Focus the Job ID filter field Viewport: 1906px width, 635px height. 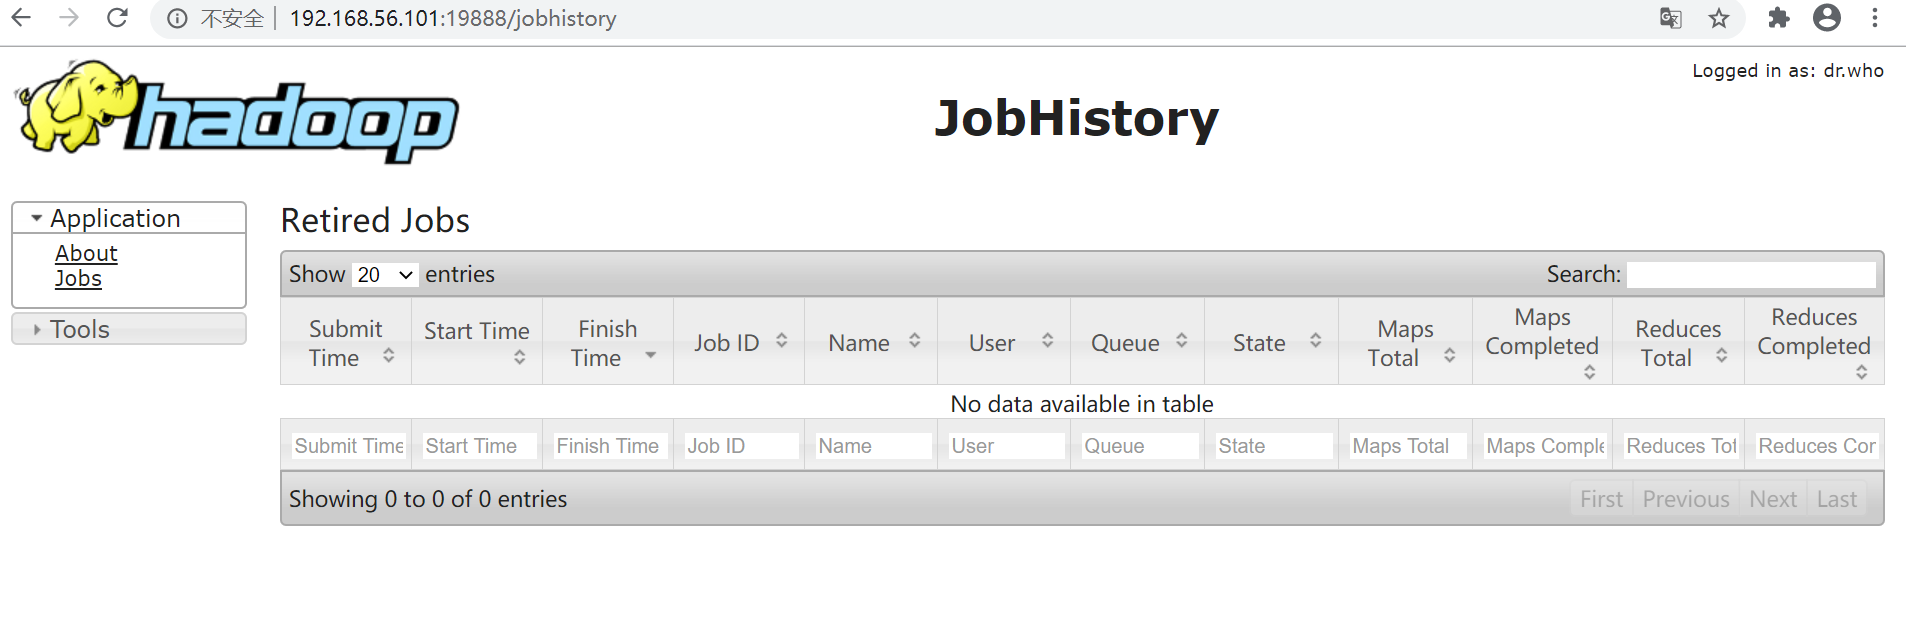(x=742, y=446)
